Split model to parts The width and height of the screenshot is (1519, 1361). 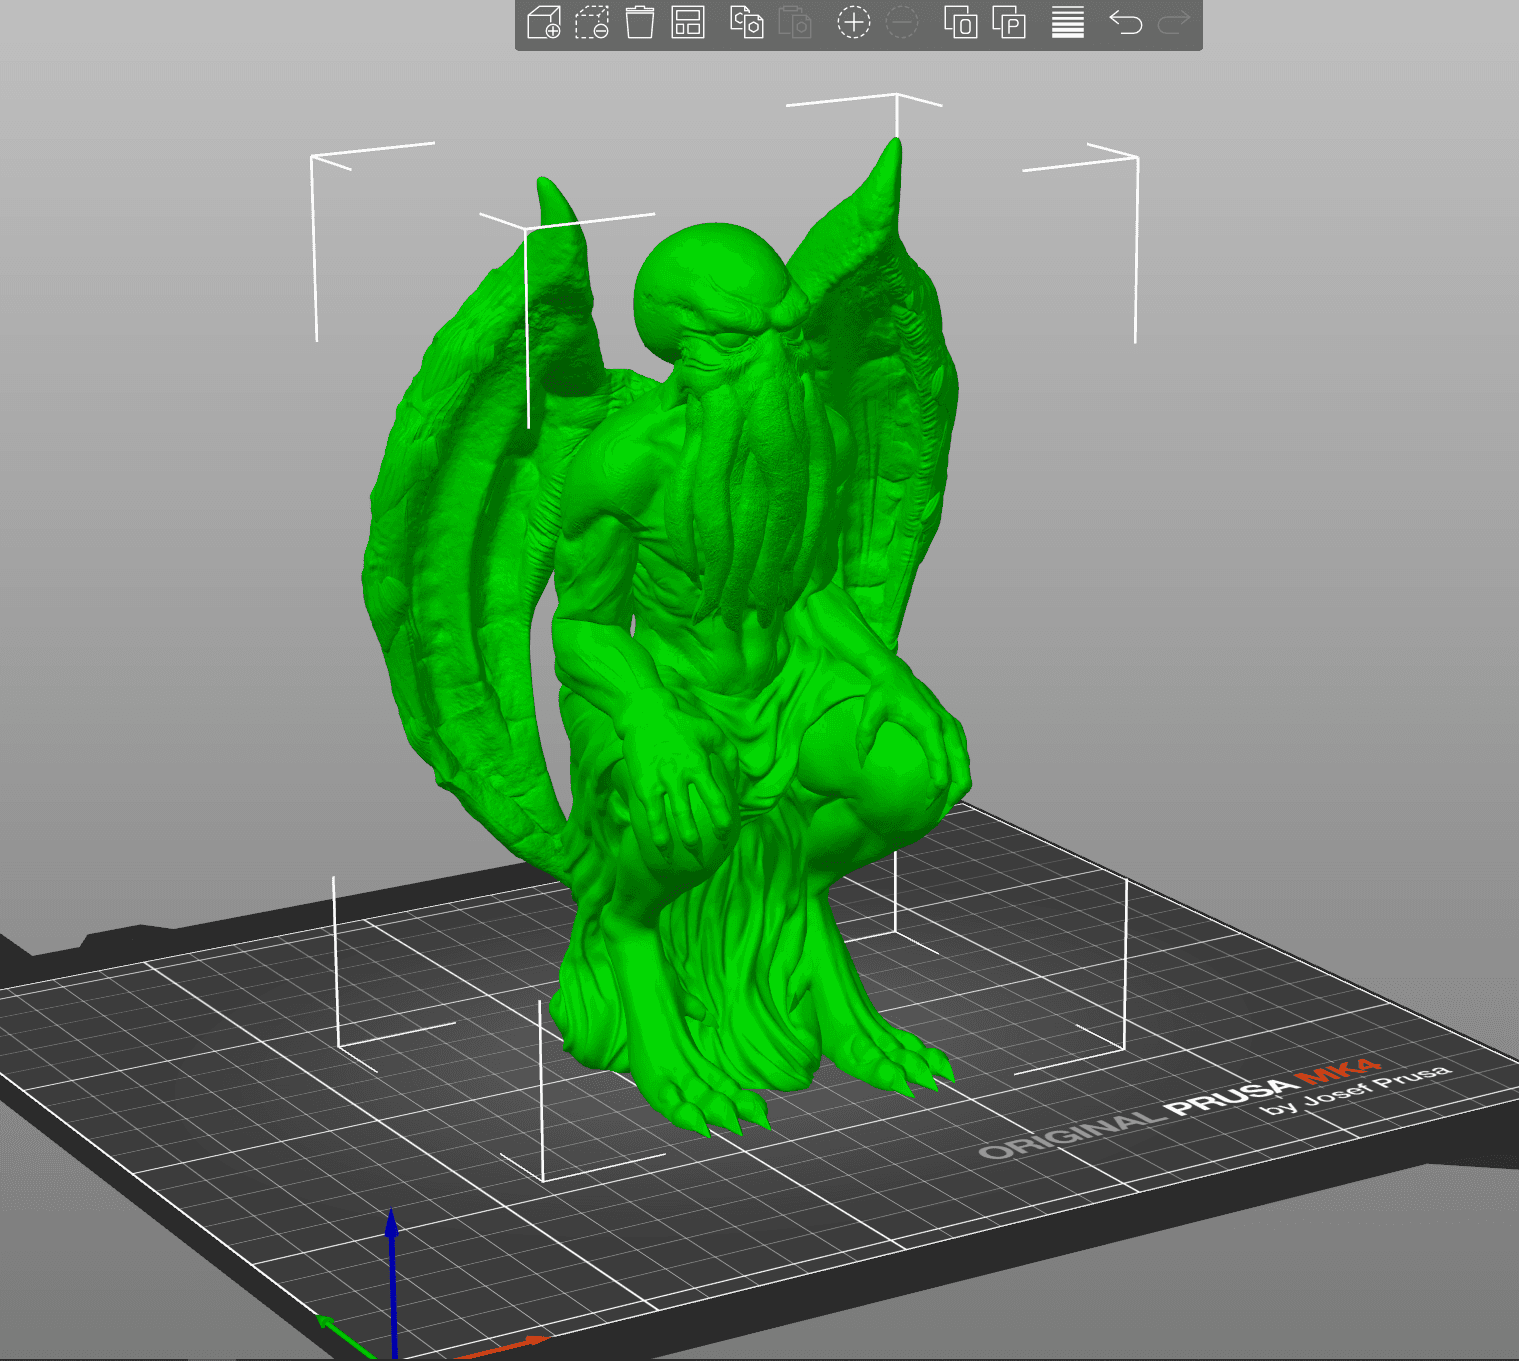(x=1009, y=22)
